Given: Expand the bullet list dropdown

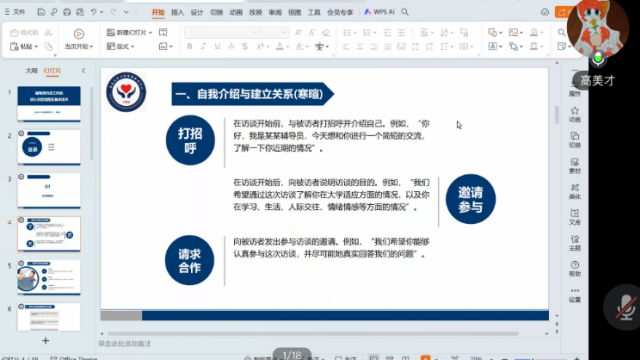Looking at the screenshot, I should (355, 33).
